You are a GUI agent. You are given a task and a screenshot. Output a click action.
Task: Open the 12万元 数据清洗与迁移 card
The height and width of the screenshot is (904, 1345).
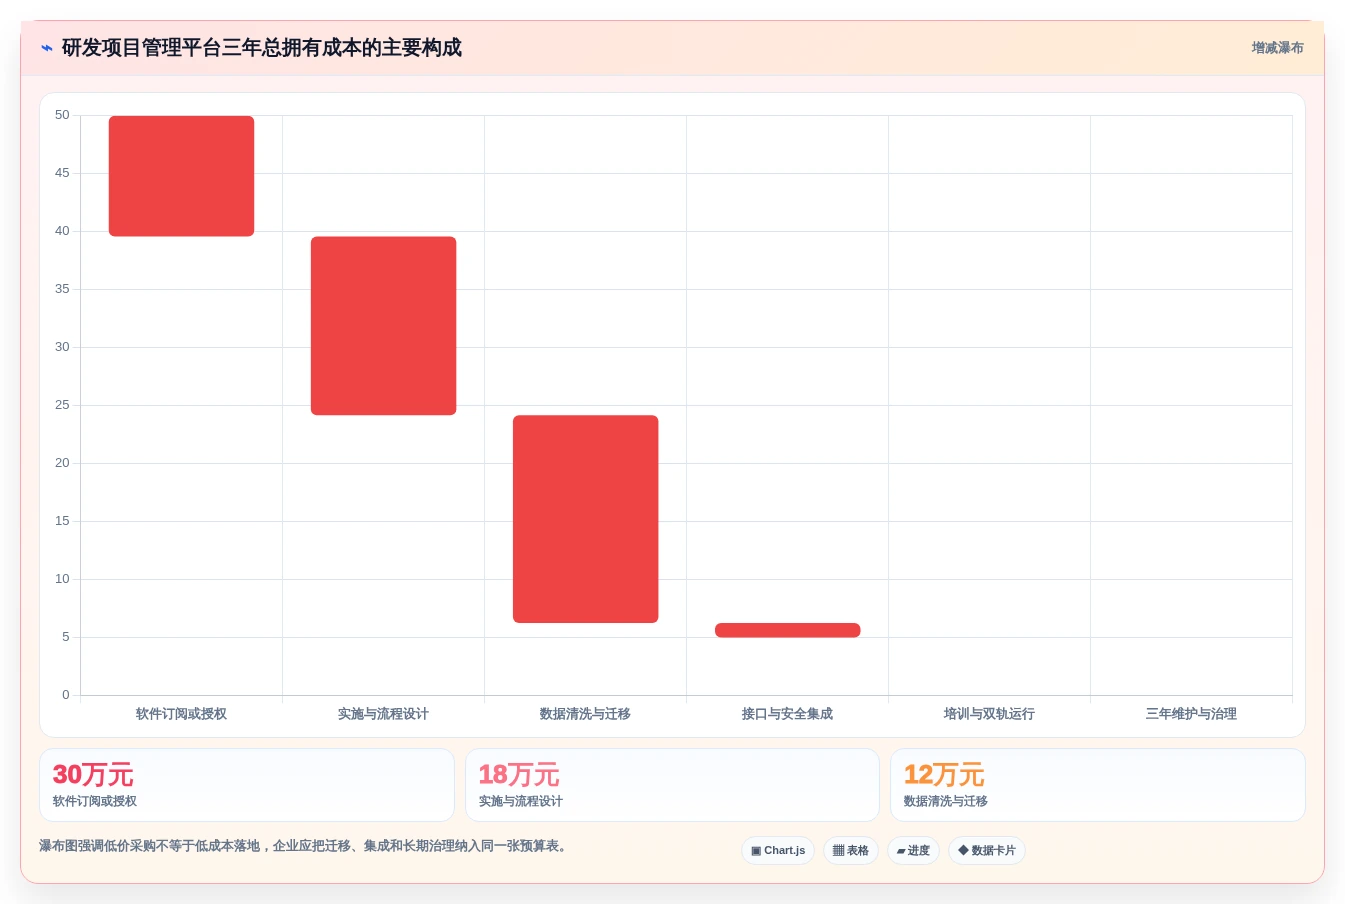point(1098,785)
